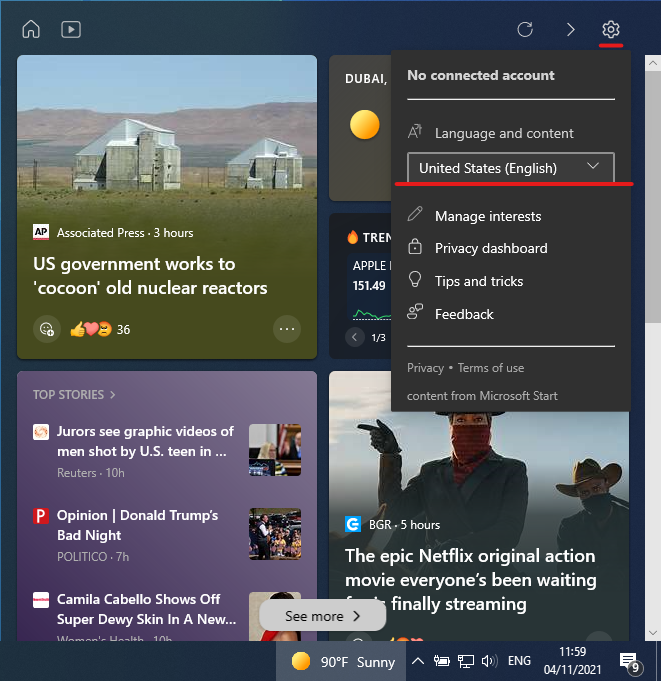
Task: Click the feed vertical scrollbar thumb
Action: (652, 197)
